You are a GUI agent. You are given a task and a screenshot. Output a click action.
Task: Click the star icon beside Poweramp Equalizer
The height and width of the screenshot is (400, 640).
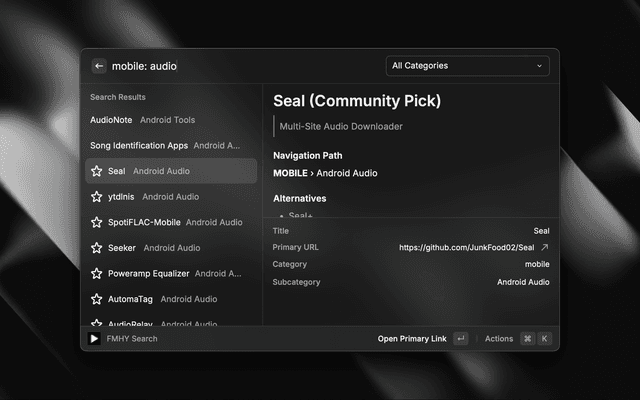coord(97,273)
